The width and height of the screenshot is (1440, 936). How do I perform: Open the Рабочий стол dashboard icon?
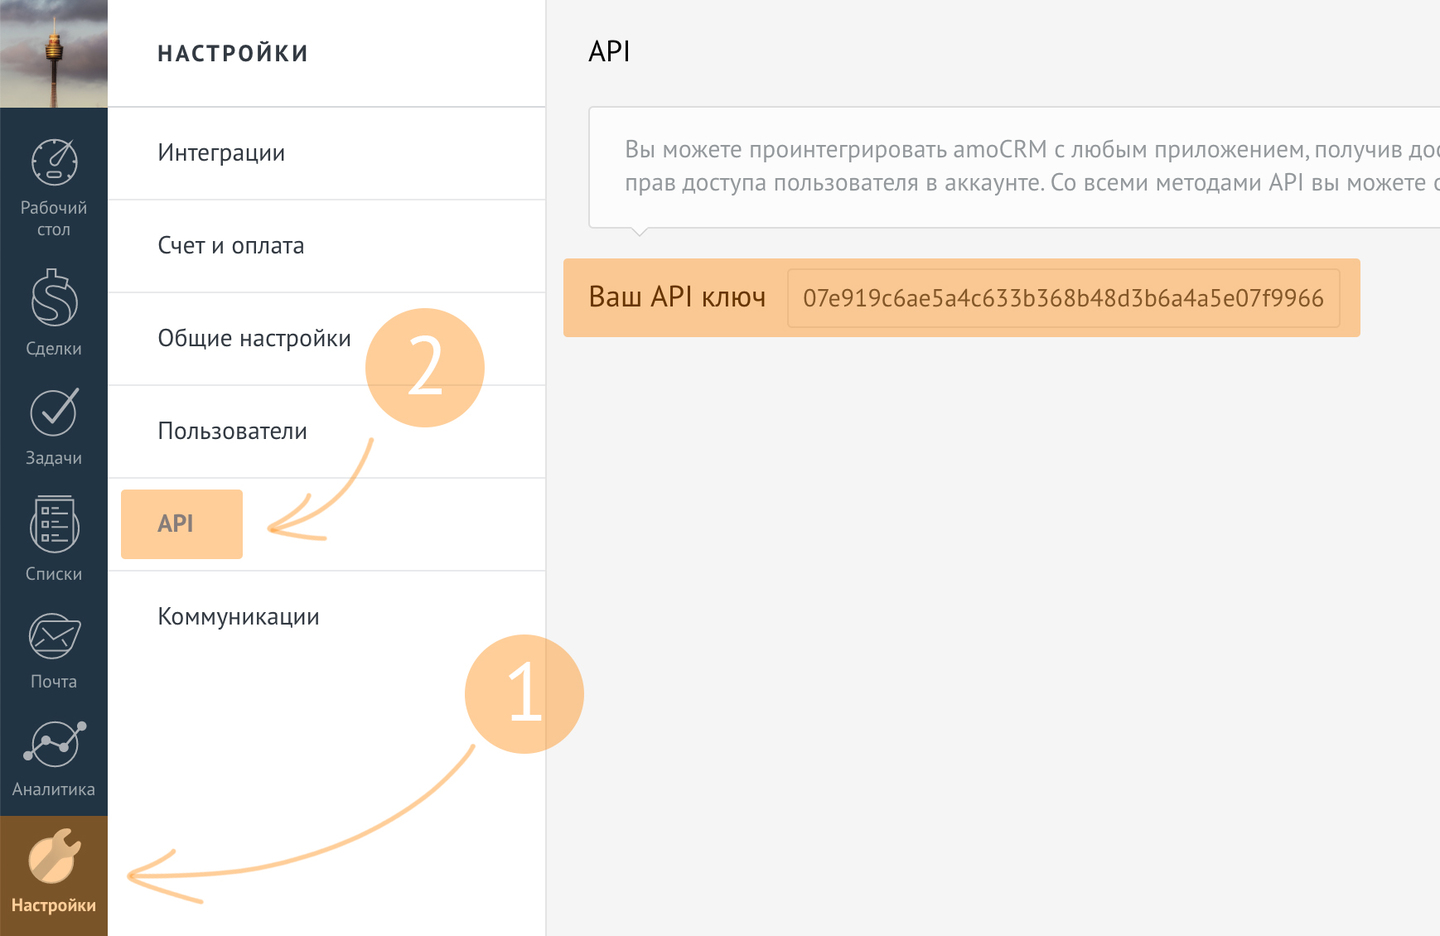point(54,163)
